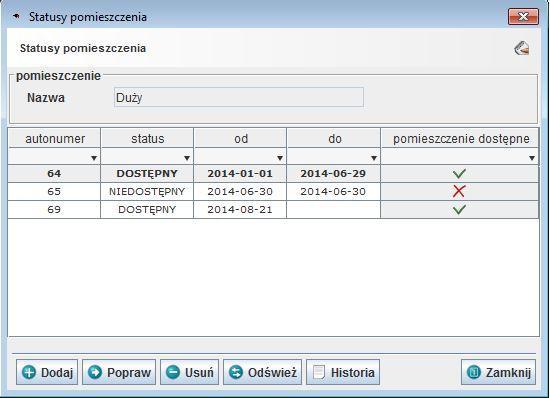Screen dimensions: 550x398
Task: Sort by the do column header
Action: 334,139
